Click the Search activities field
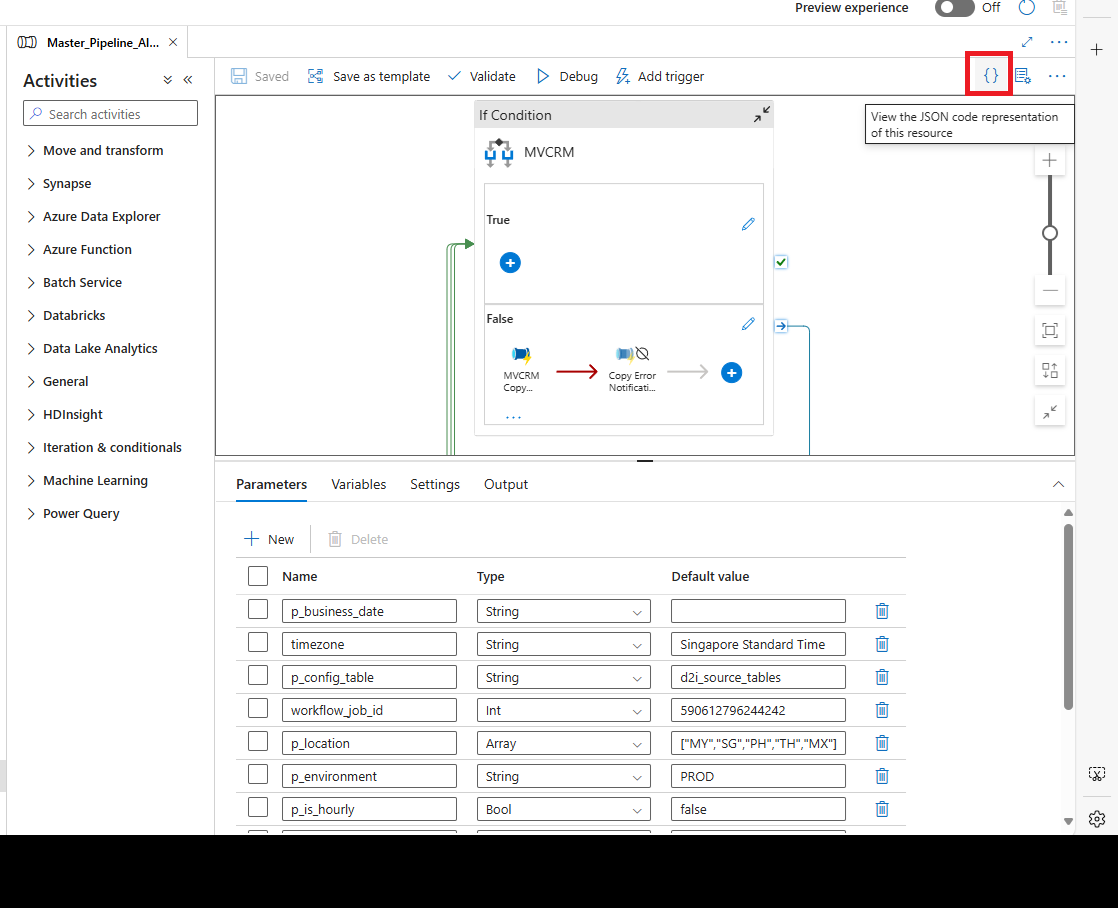1118x908 pixels. click(x=111, y=113)
